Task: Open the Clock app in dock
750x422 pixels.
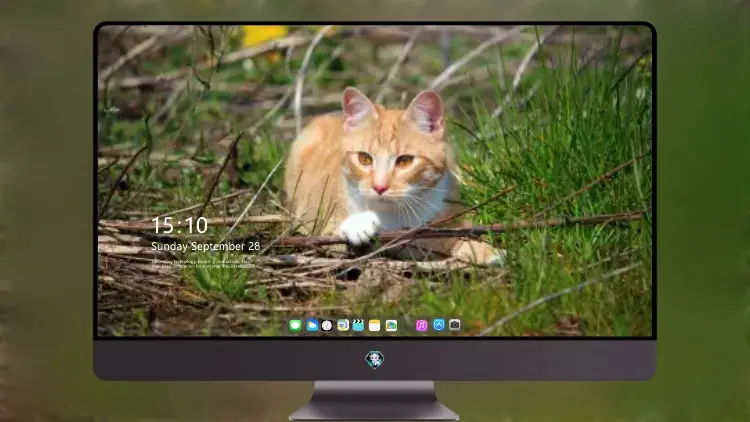Action: [327, 325]
